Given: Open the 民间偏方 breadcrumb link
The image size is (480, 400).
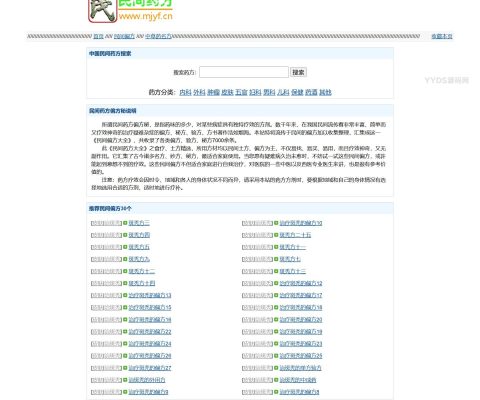Looking at the screenshot, I should (124, 36).
